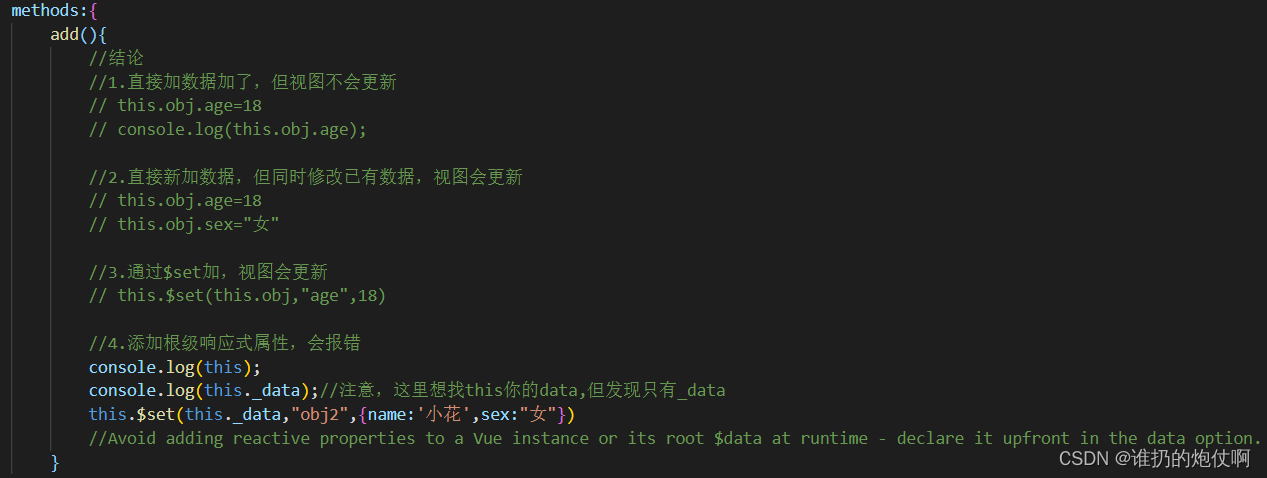This screenshot has height=478, width=1267.
Task: Click the inline comment after console.log(this._data)
Action: coord(523,391)
